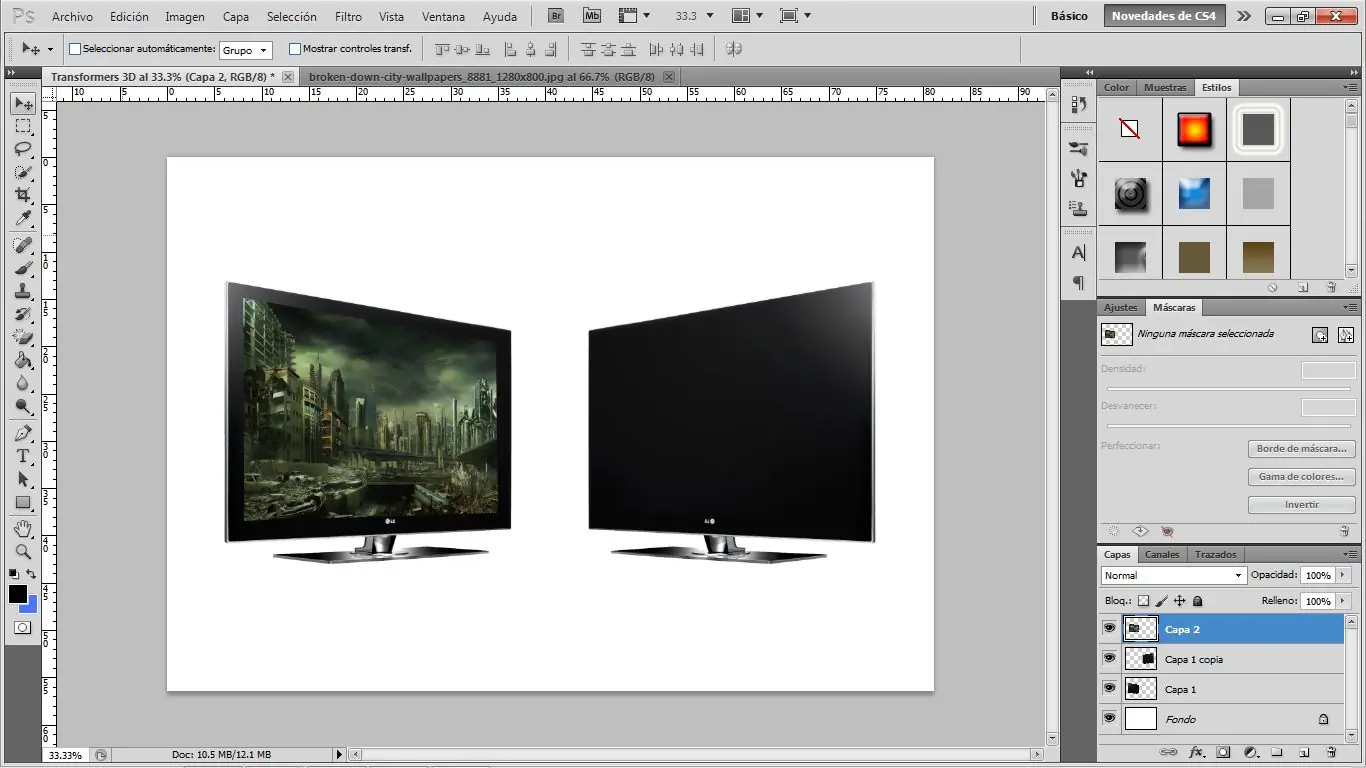Select the Rectangular Marquee tool
This screenshot has width=1366, height=768.
pyautogui.click(x=23, y=126)
